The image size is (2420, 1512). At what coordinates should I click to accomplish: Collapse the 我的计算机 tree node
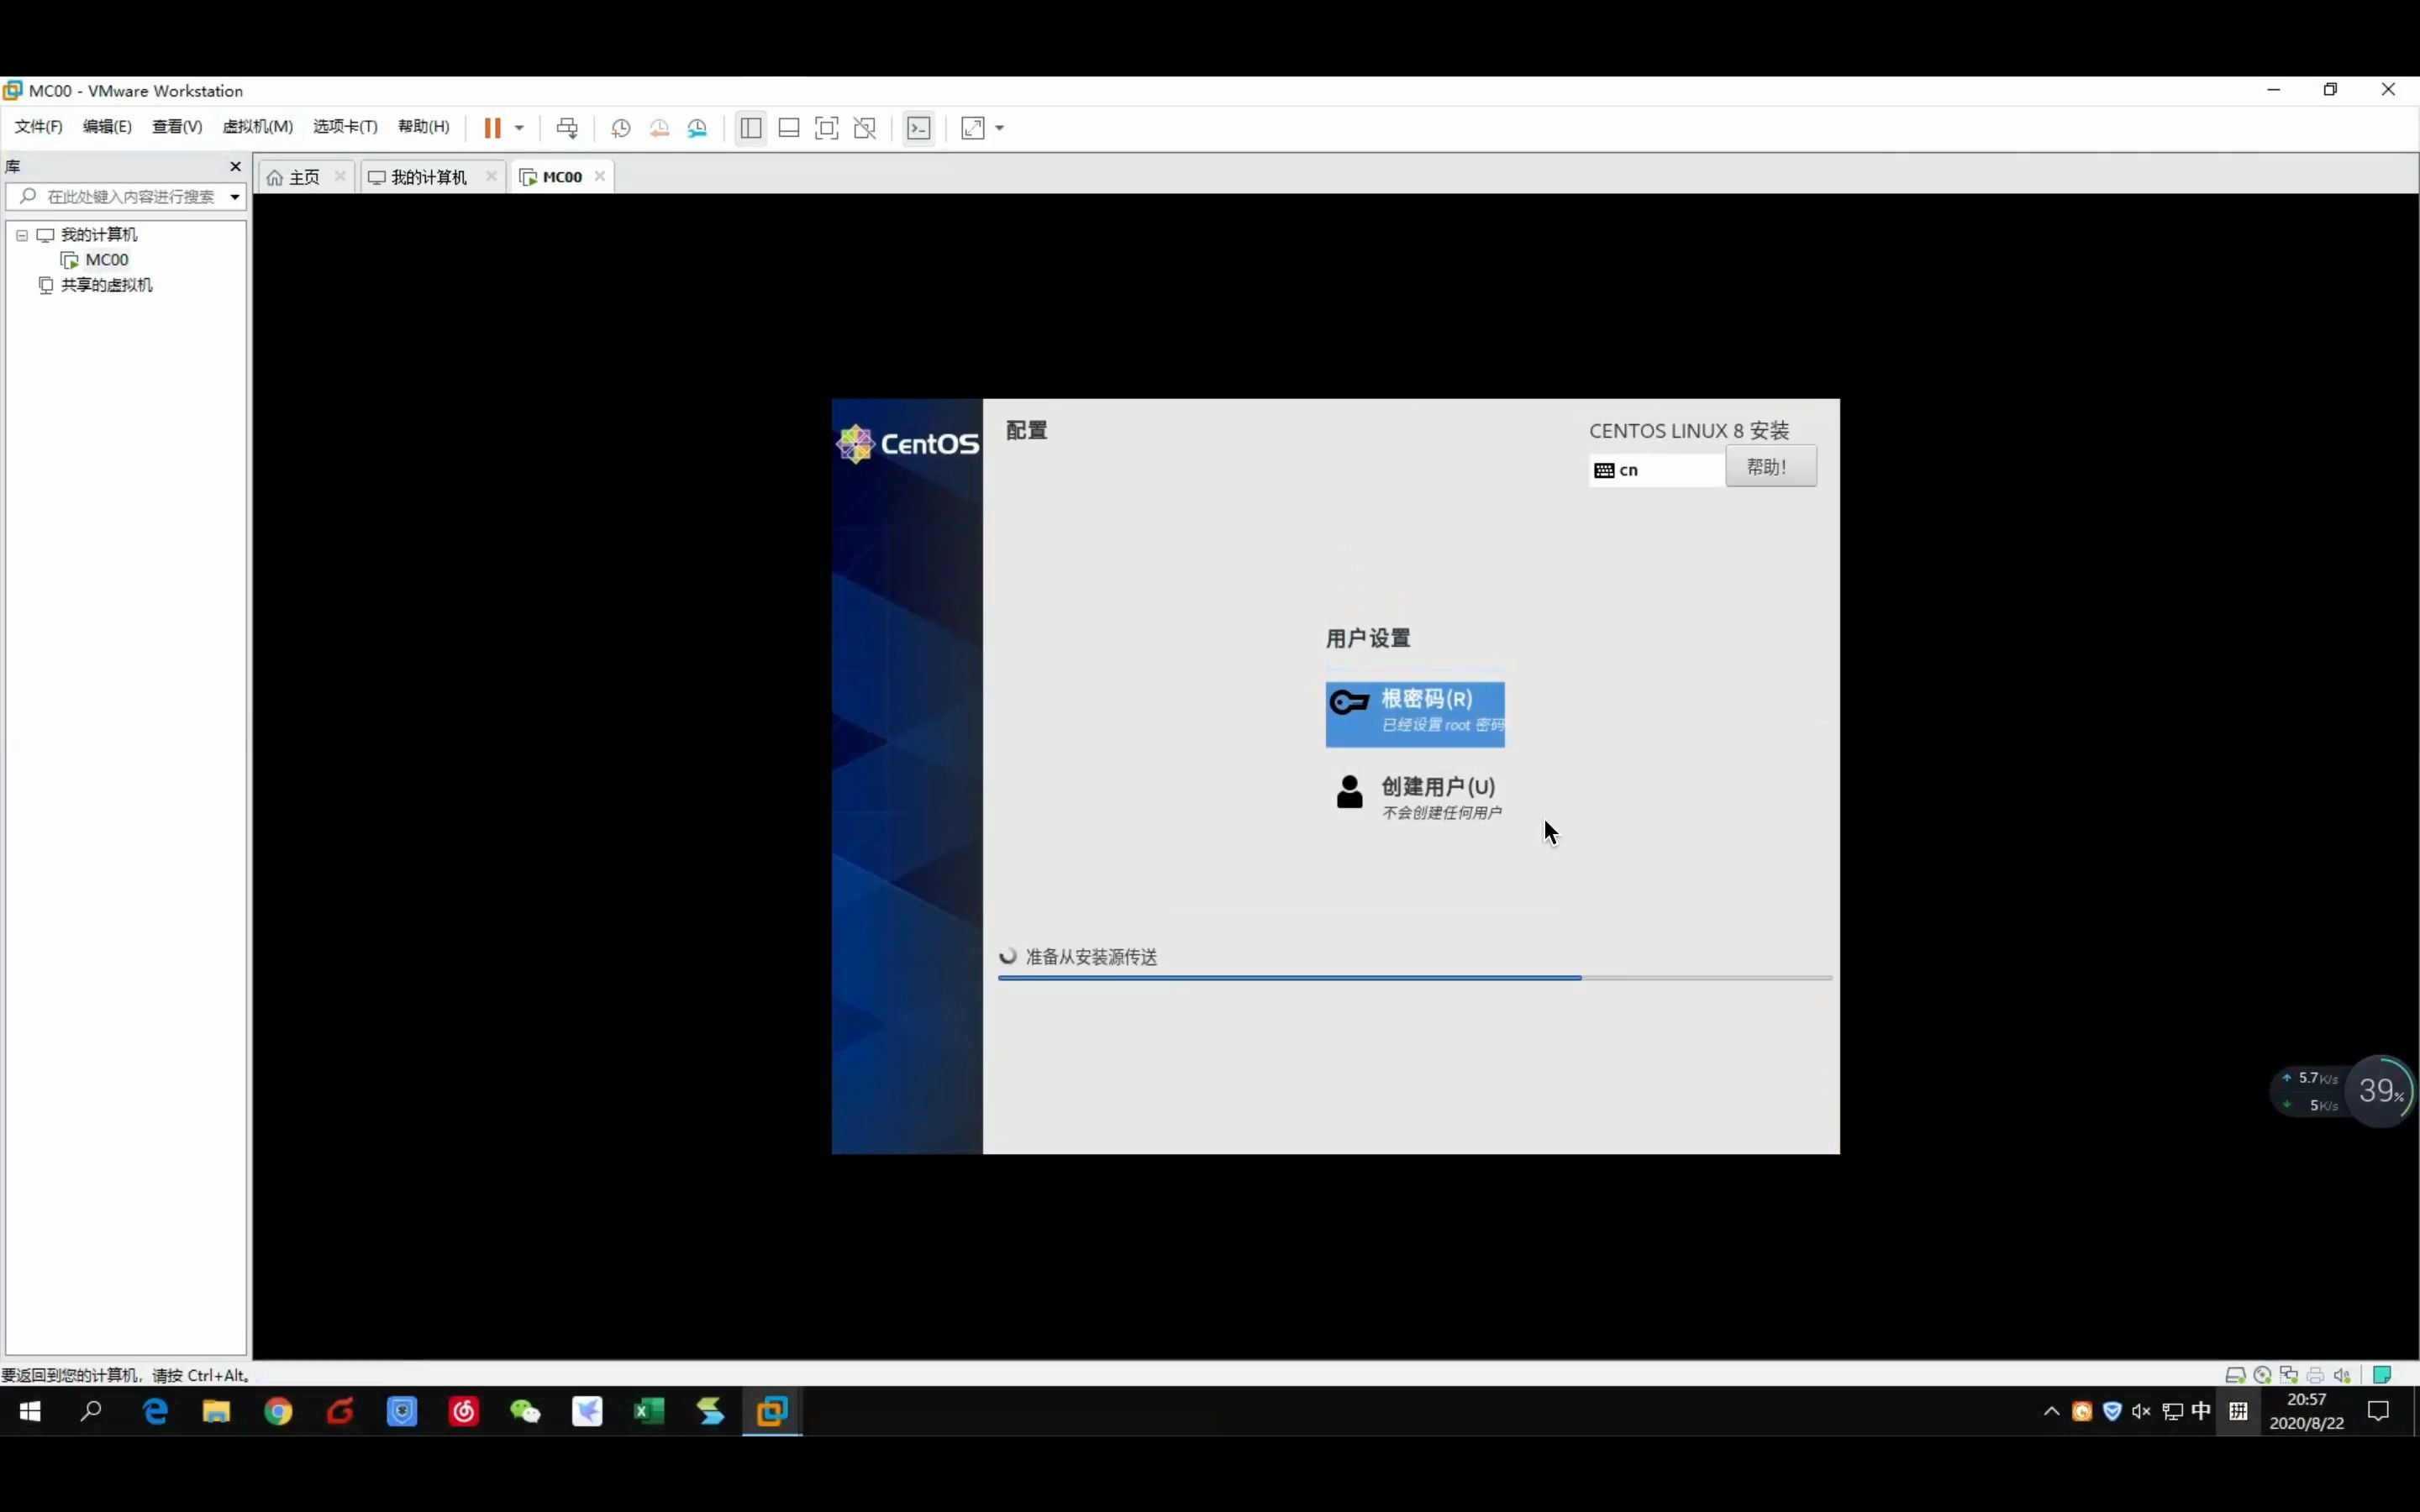21,235
